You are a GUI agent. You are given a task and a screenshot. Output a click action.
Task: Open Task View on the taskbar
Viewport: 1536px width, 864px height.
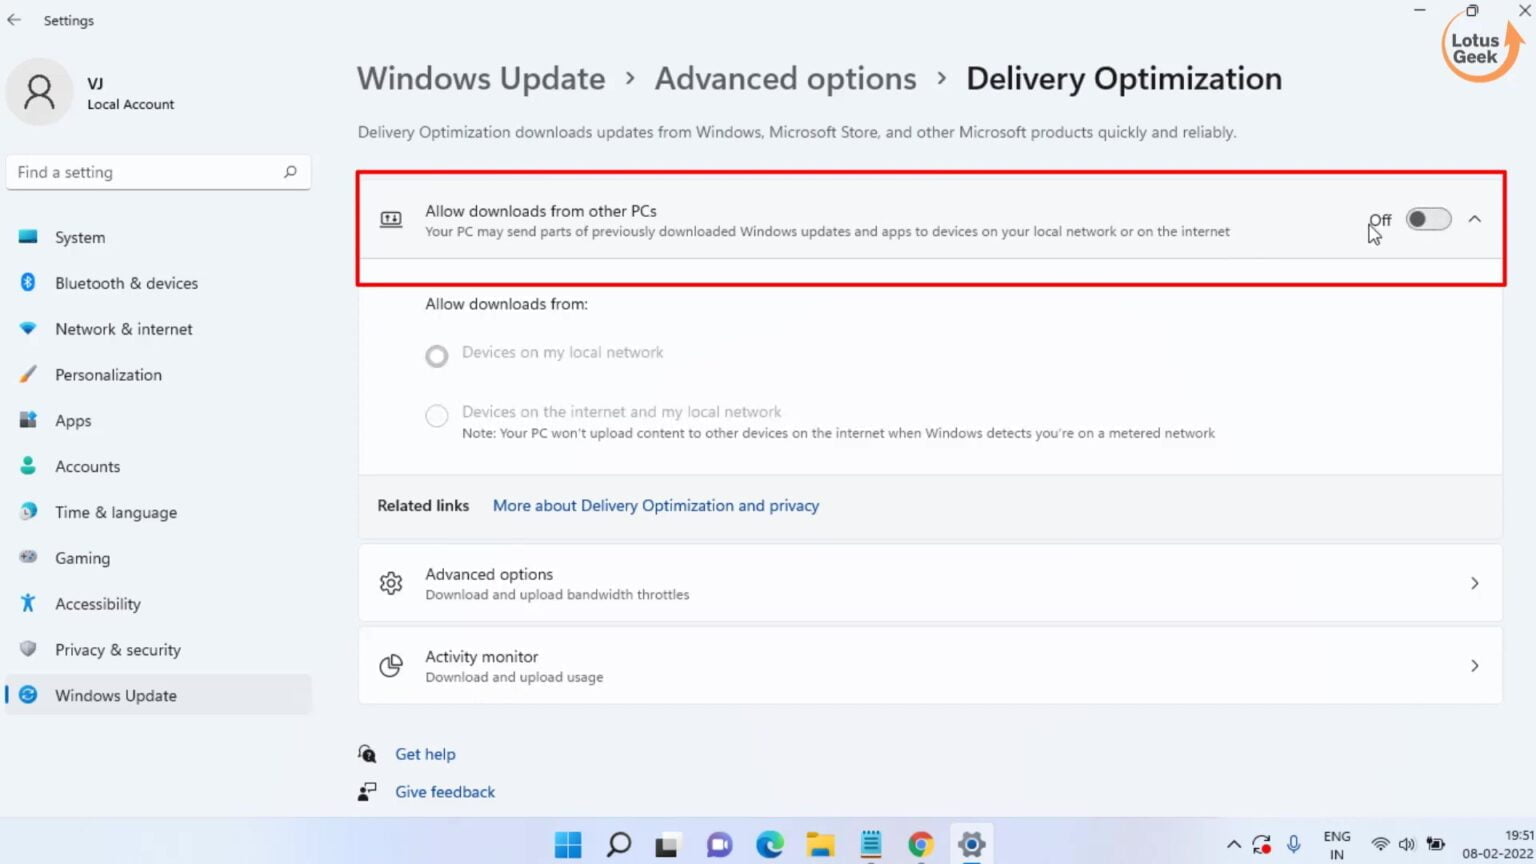coord(668,845)
